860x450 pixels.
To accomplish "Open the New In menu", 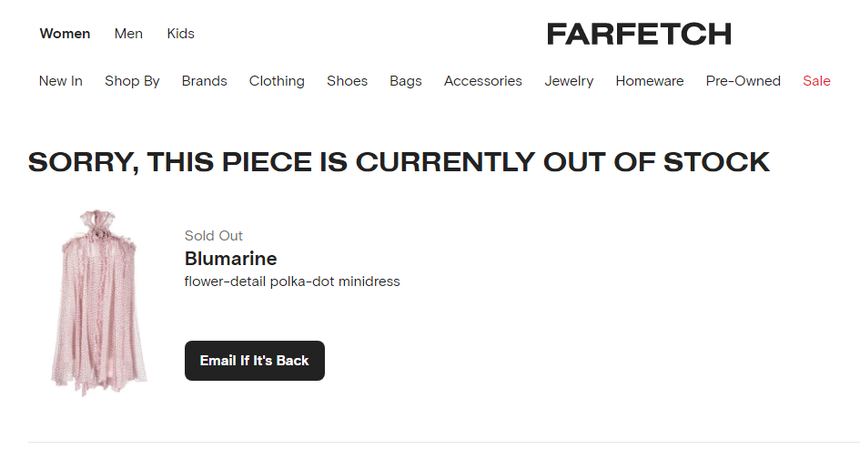I will [x=61, y=81].
